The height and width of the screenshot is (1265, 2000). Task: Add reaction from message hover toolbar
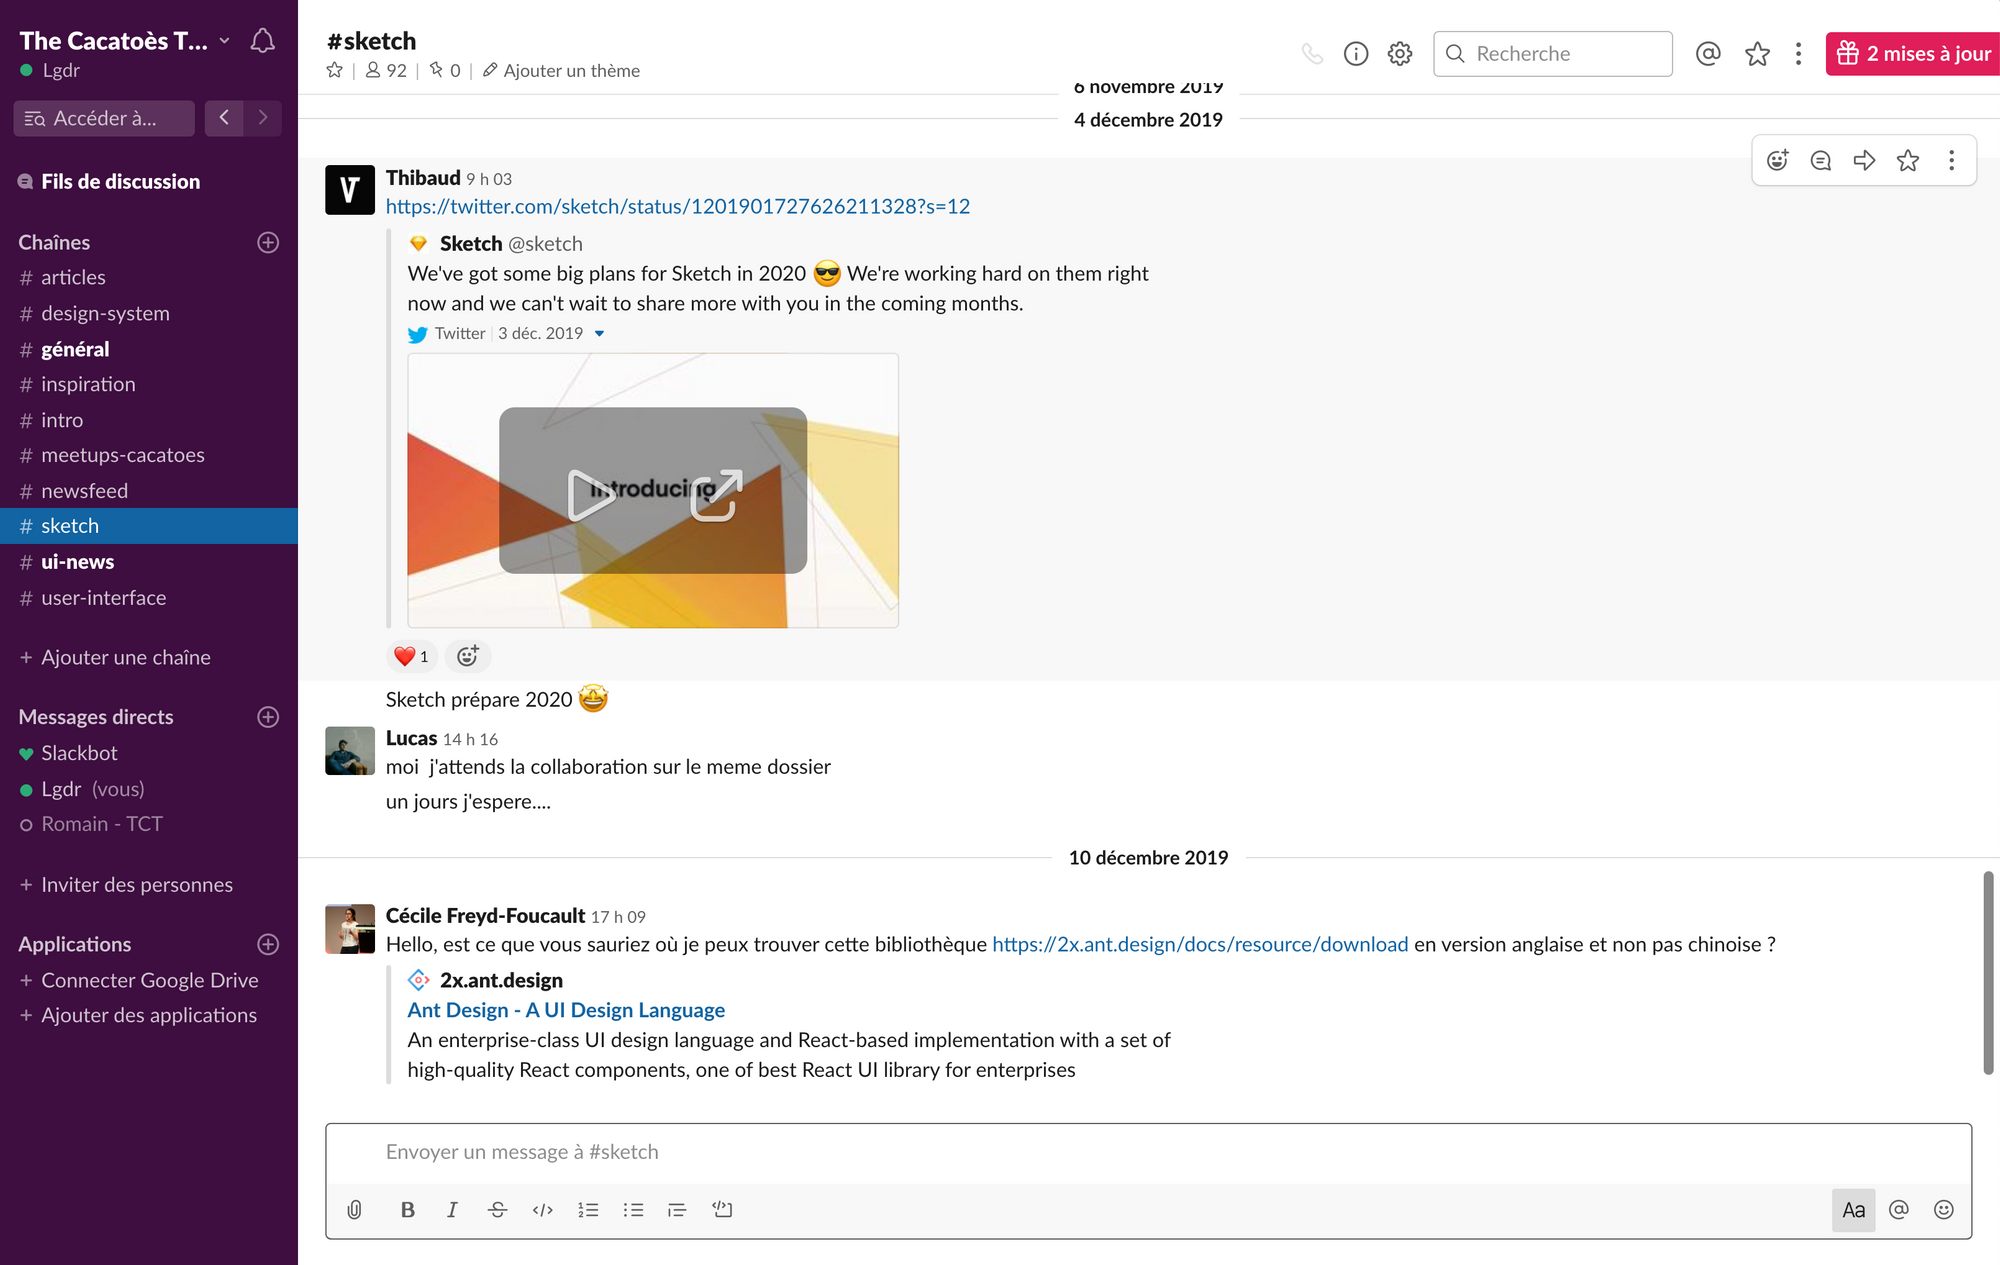coord(1777,160)
